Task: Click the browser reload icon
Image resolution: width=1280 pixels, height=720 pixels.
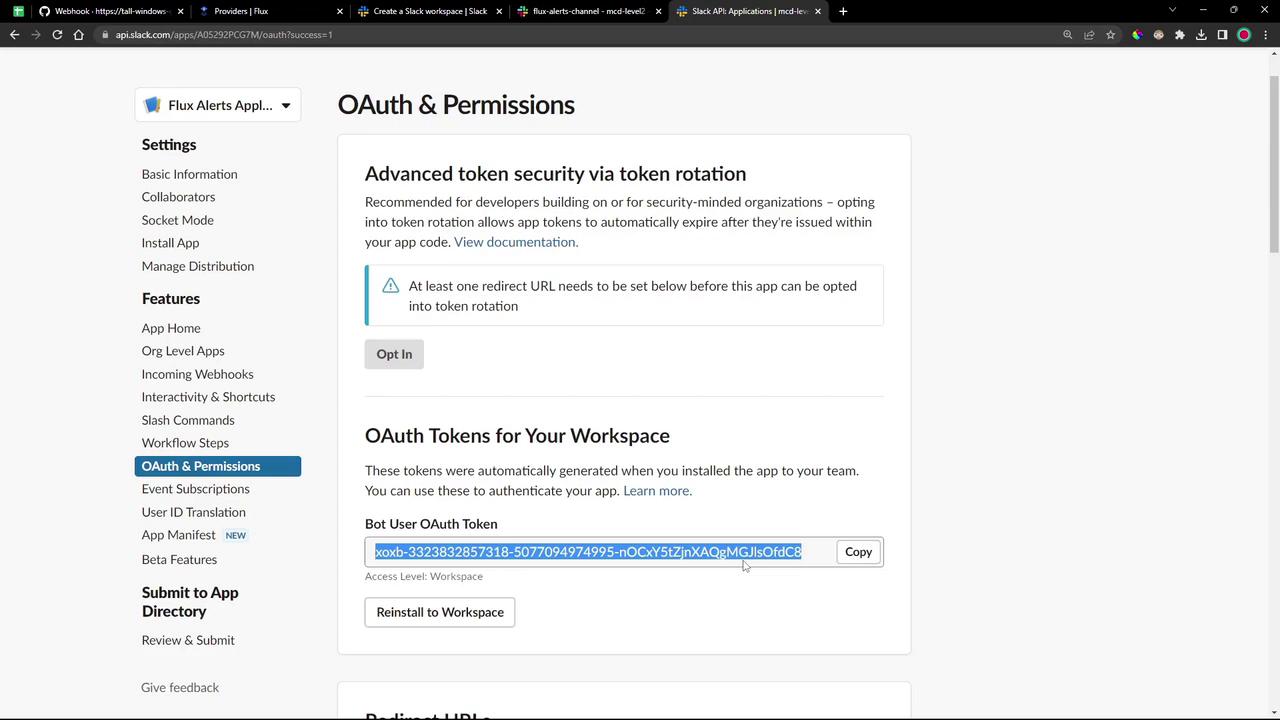Action: pyautogui.click(x=57, y=35)
